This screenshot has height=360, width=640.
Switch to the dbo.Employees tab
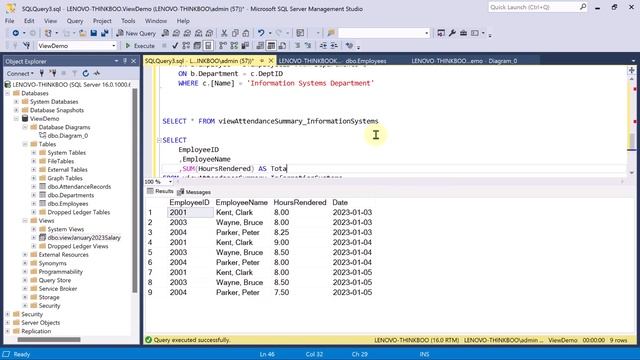pos(333,61)
